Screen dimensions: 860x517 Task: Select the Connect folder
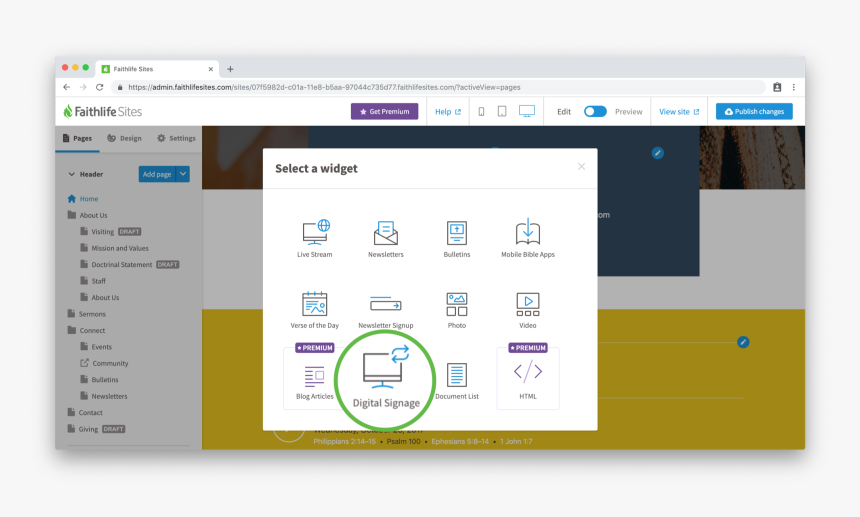(86, 330)
